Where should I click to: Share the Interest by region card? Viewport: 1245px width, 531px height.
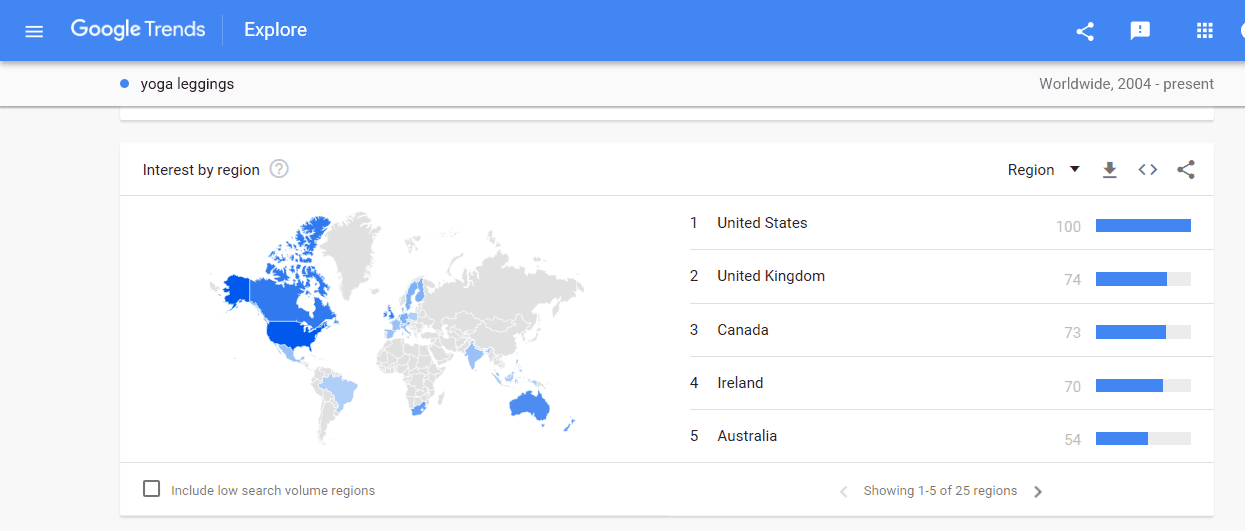(x=1186, y=170)
